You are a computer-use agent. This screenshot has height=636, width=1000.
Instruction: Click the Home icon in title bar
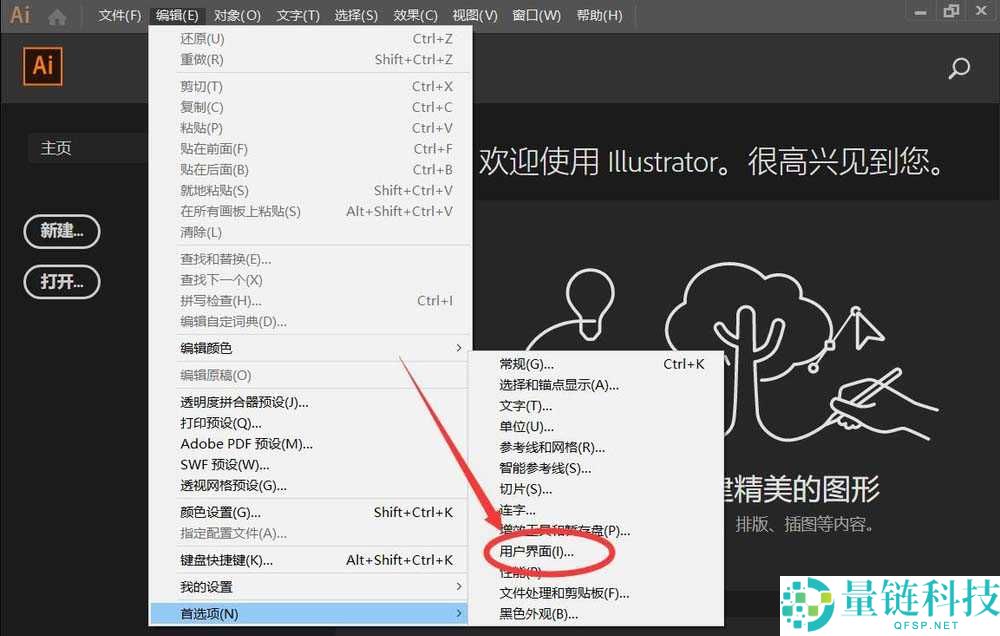[x=57, y=16]
